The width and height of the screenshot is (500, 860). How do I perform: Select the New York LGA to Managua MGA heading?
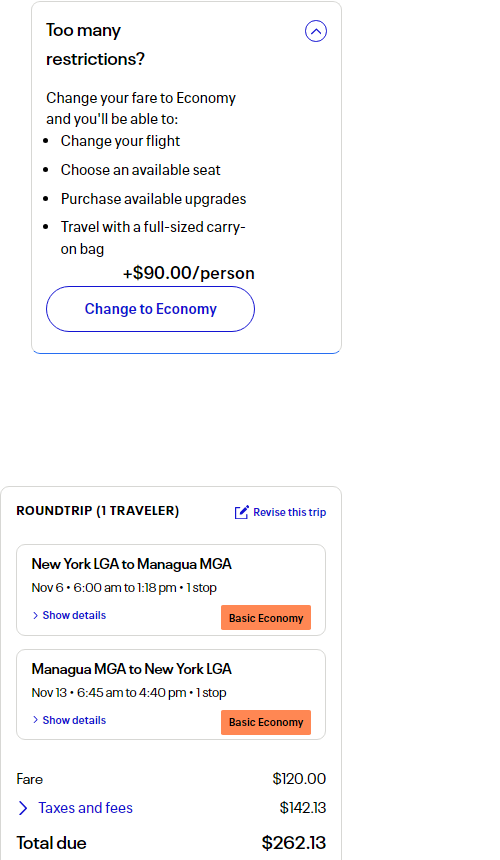pyautogui.click(x=132, y=564)
